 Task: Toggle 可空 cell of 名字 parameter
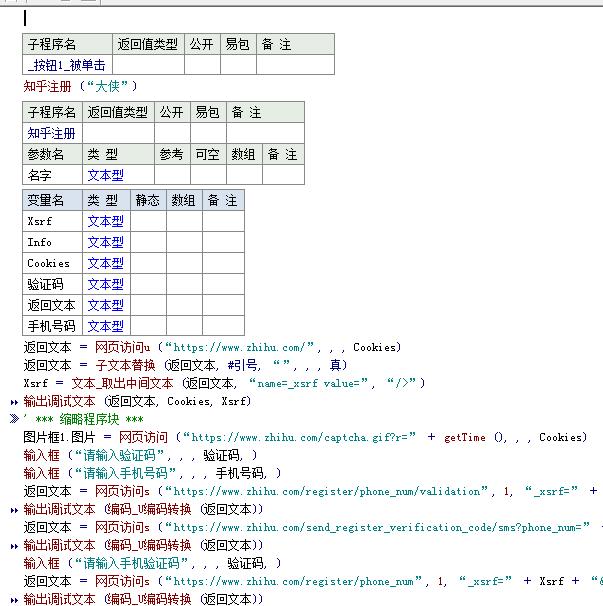tap(208, 175)
